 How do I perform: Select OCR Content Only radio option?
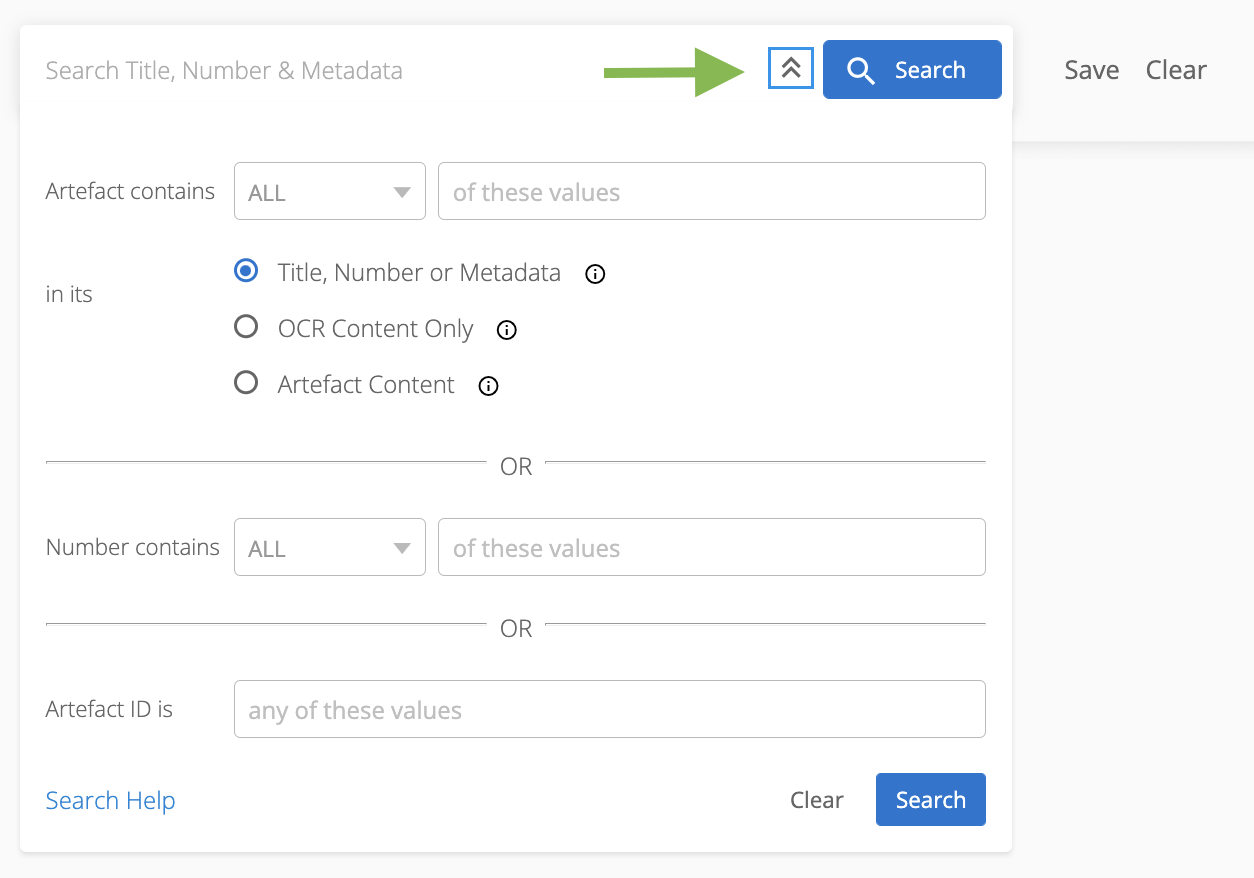click(246, 327)
